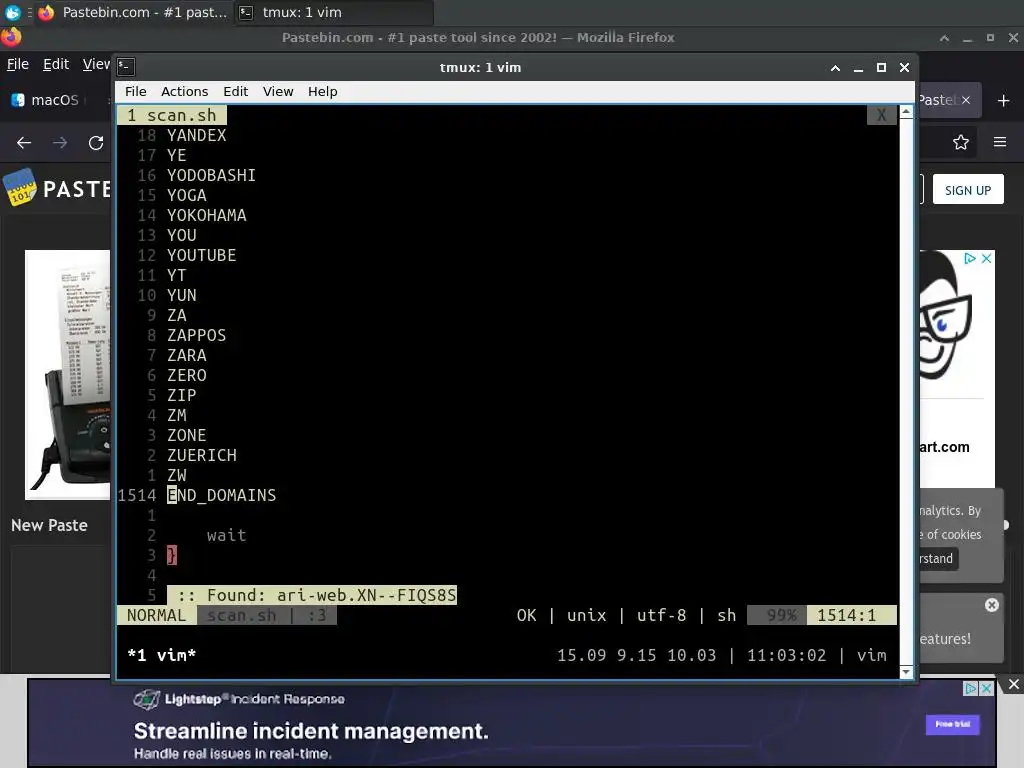
Task: Click the ZAPPOS line in vim
Action: (196, 335)
